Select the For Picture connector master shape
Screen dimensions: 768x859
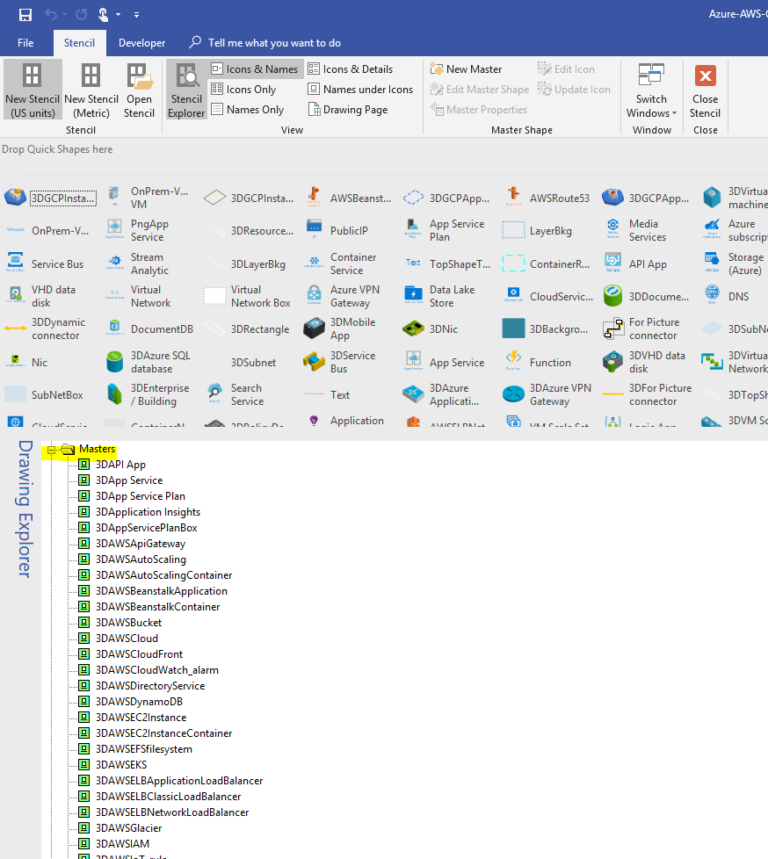641,329
